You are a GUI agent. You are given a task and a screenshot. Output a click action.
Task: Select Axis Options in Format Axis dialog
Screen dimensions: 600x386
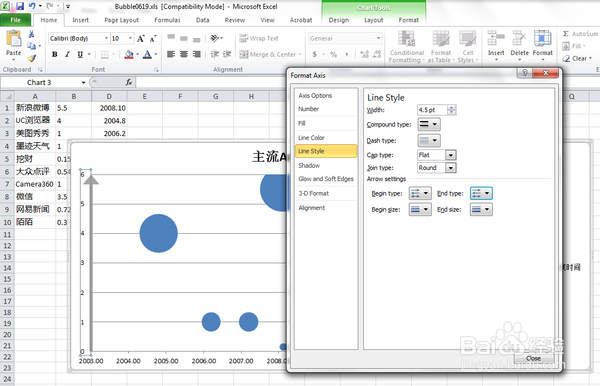tap(315, 96)
